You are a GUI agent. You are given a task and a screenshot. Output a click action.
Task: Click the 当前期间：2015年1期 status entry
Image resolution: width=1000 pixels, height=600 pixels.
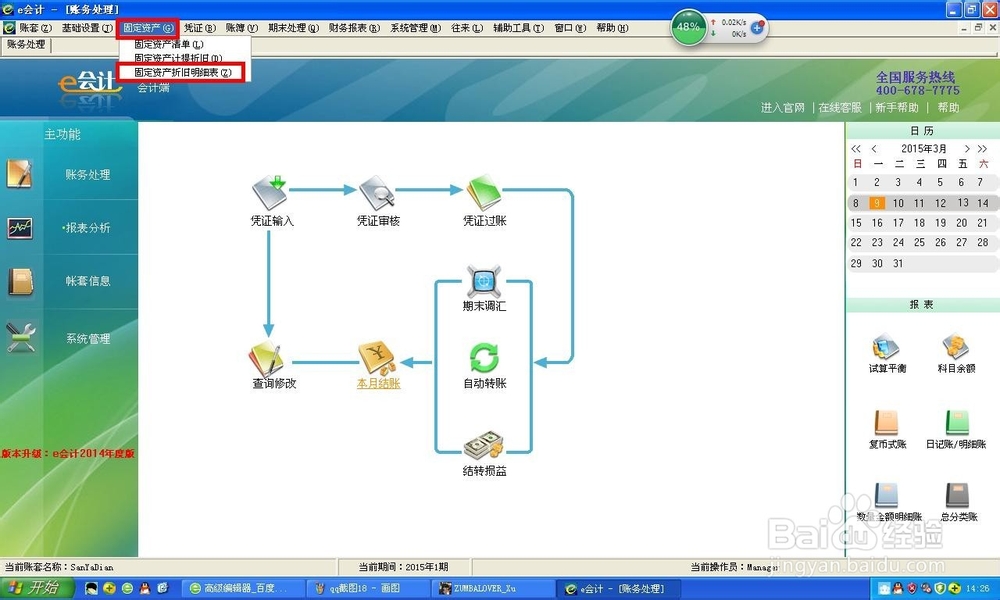404,567
